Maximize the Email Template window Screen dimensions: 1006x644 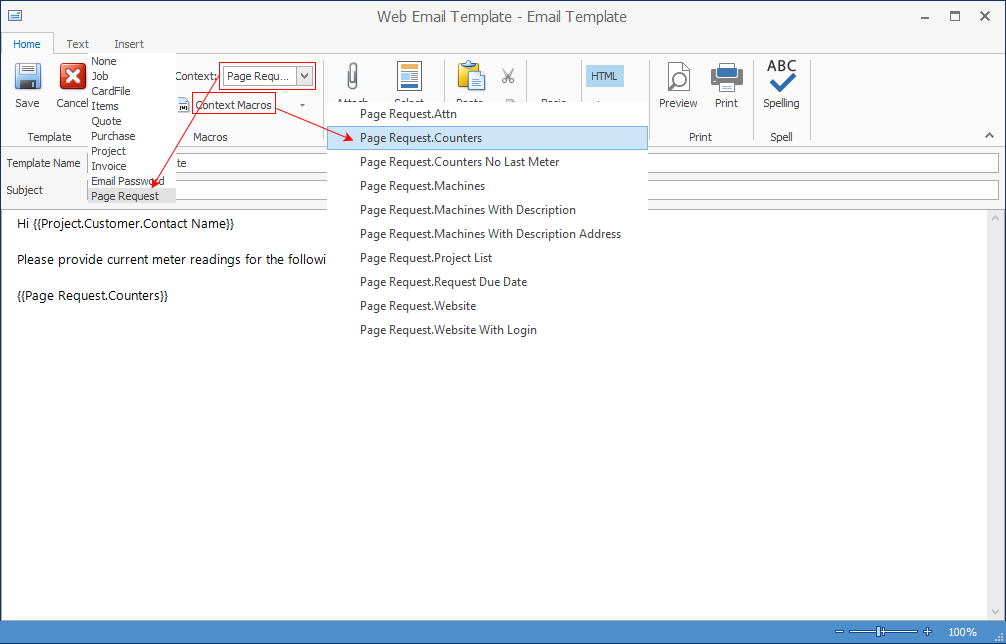(x=955, y=16)
